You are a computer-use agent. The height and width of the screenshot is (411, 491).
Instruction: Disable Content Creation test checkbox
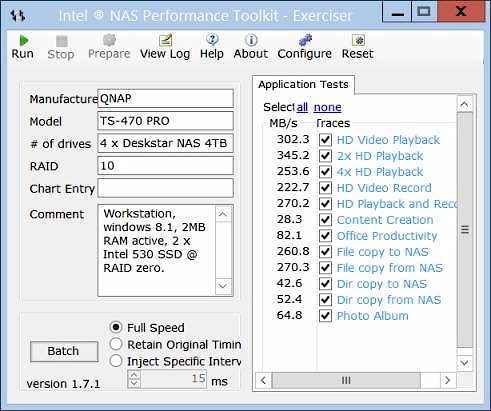pyautogui.click(x=325, y=220)
